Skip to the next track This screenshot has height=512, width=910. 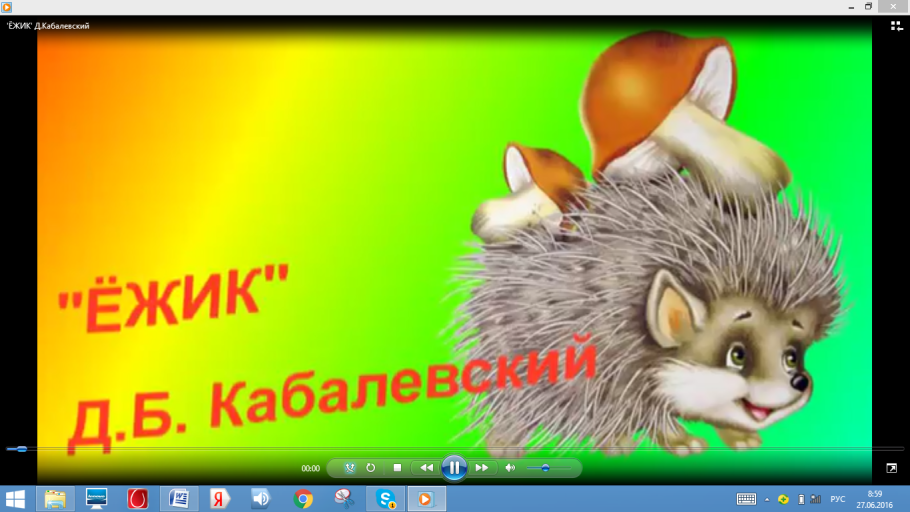coord(482,468)
